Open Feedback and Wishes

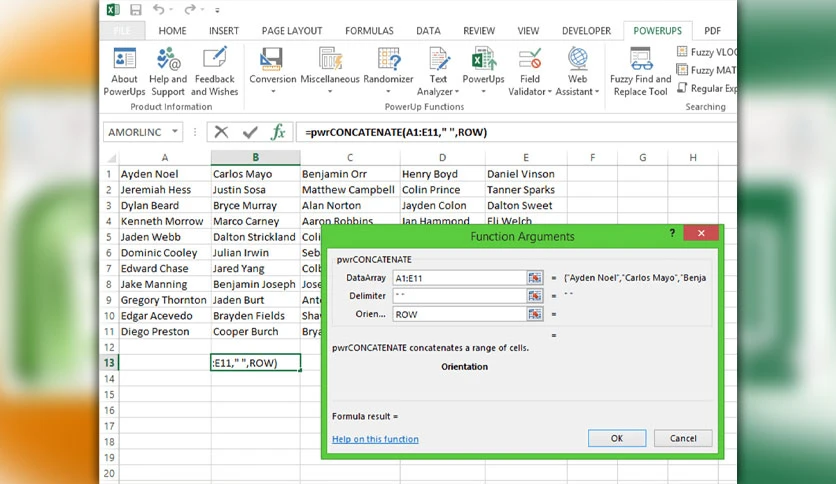pos(214,72)
